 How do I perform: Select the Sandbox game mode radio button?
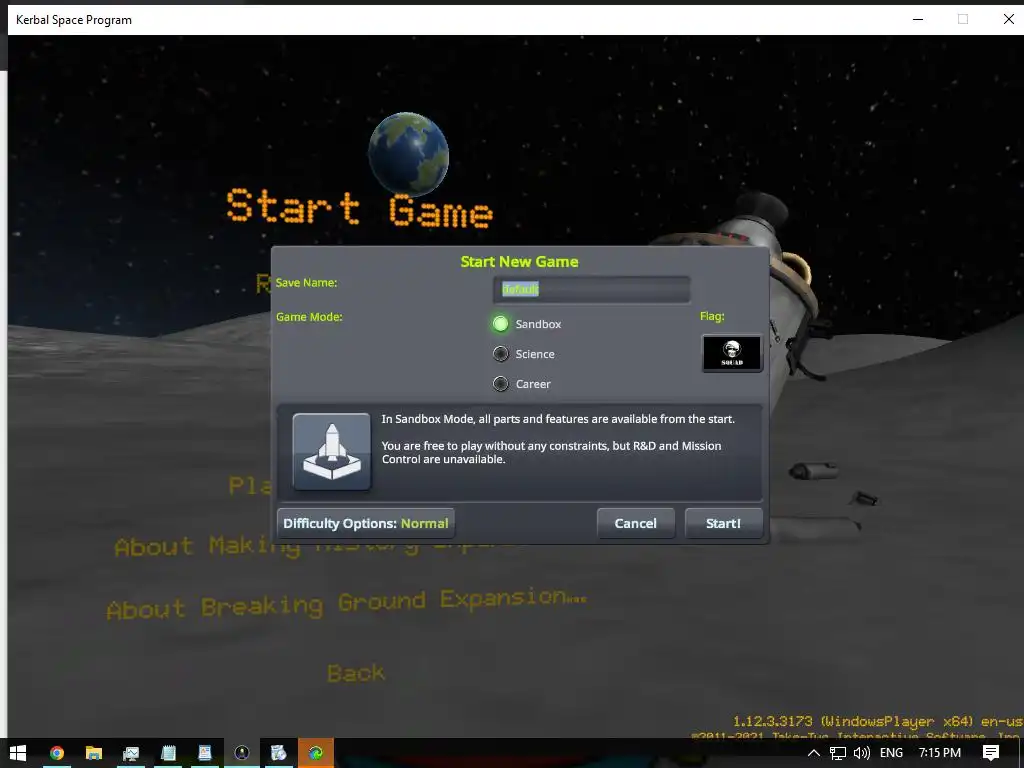pyautogui.click(x=501, y=324)
